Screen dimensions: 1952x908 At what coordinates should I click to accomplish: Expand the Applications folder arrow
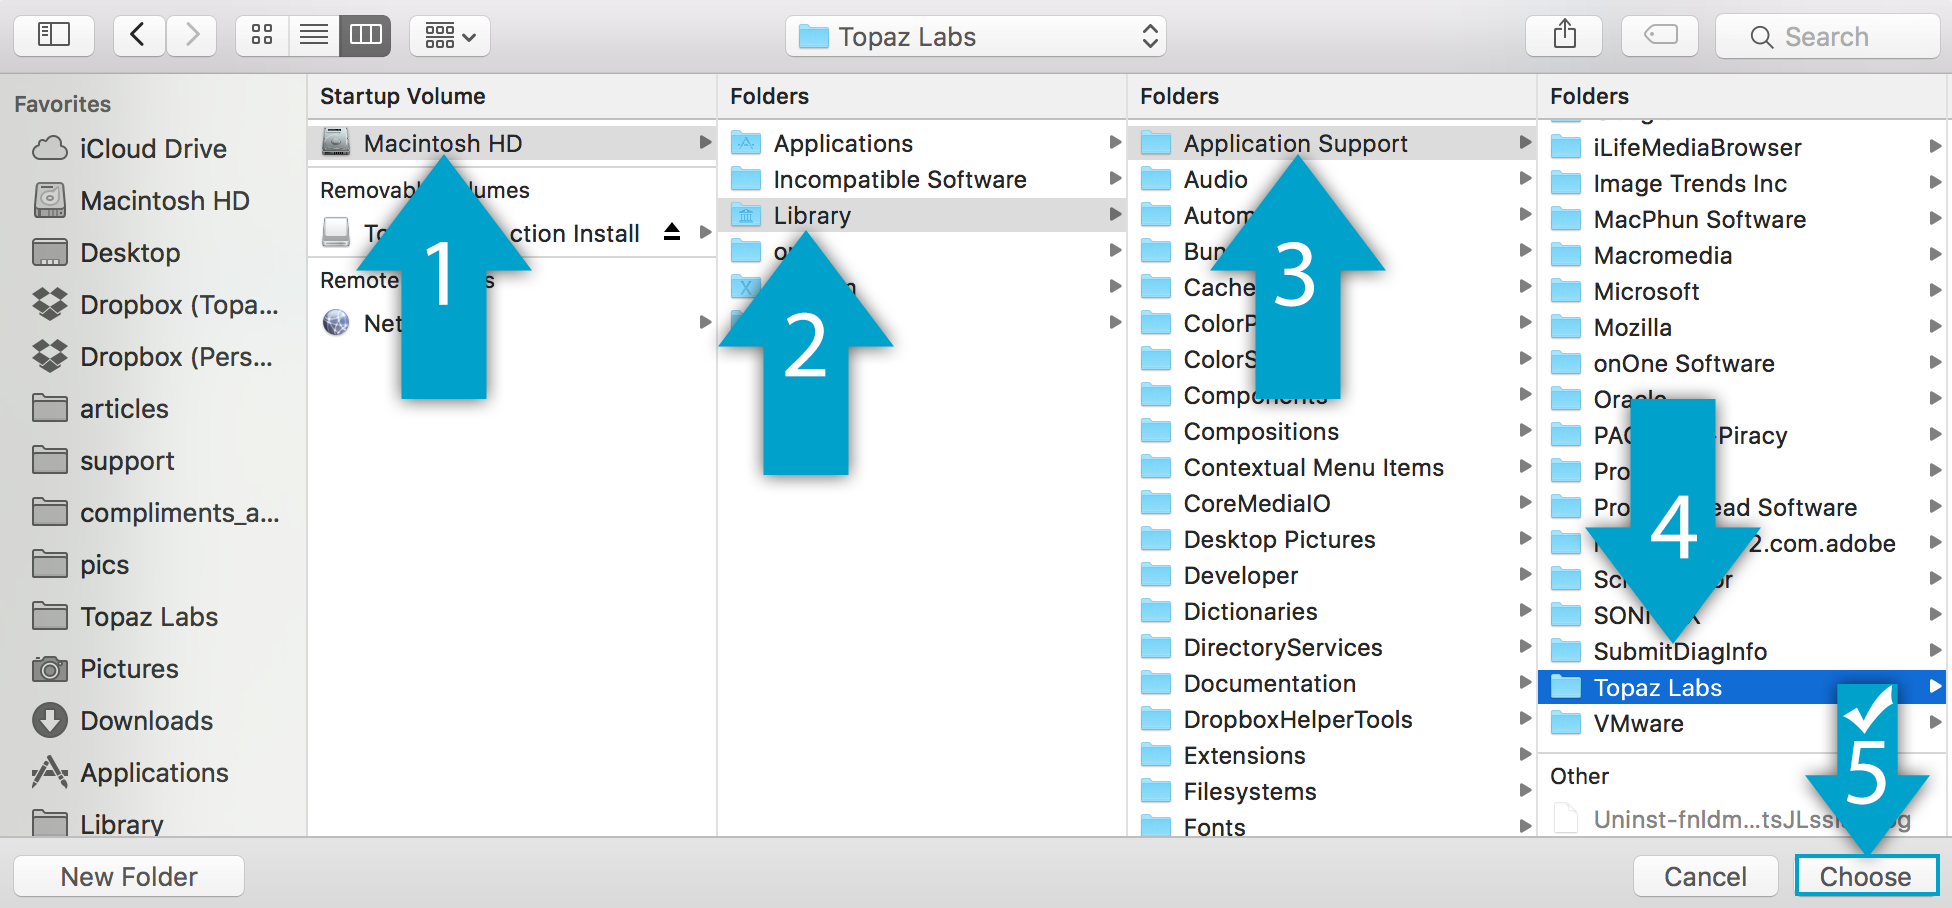pyautogui.click(x=1115, y=142)
